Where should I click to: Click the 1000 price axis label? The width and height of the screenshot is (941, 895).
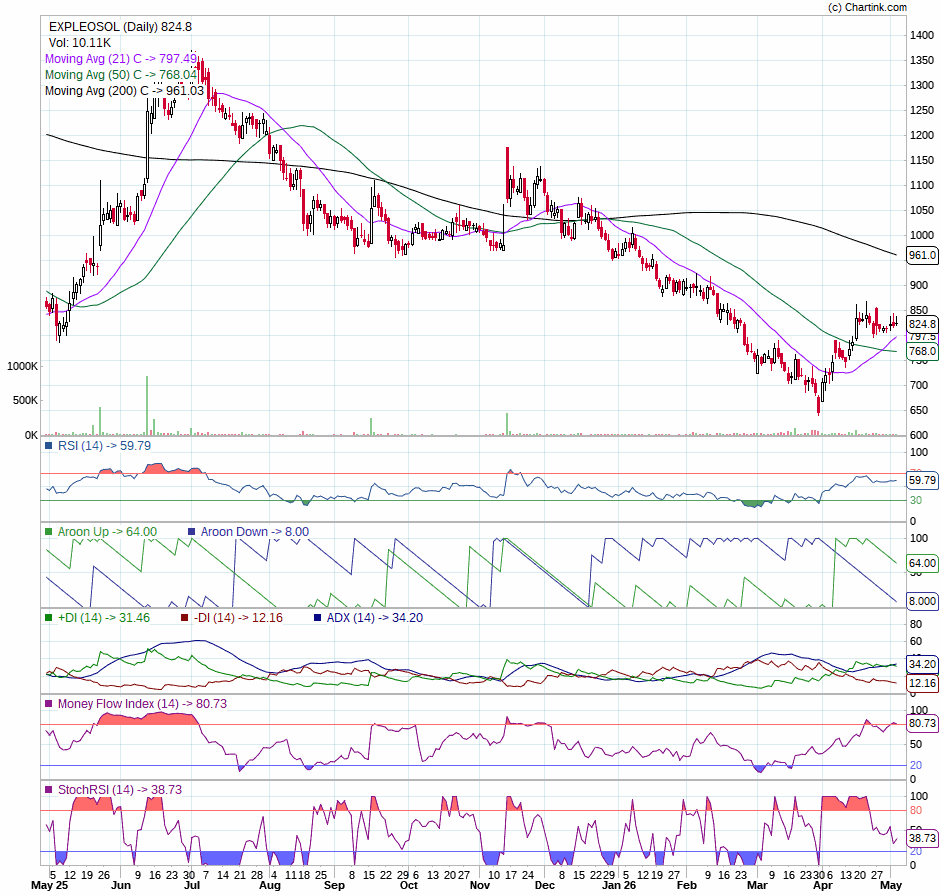(x=922, y=235)
